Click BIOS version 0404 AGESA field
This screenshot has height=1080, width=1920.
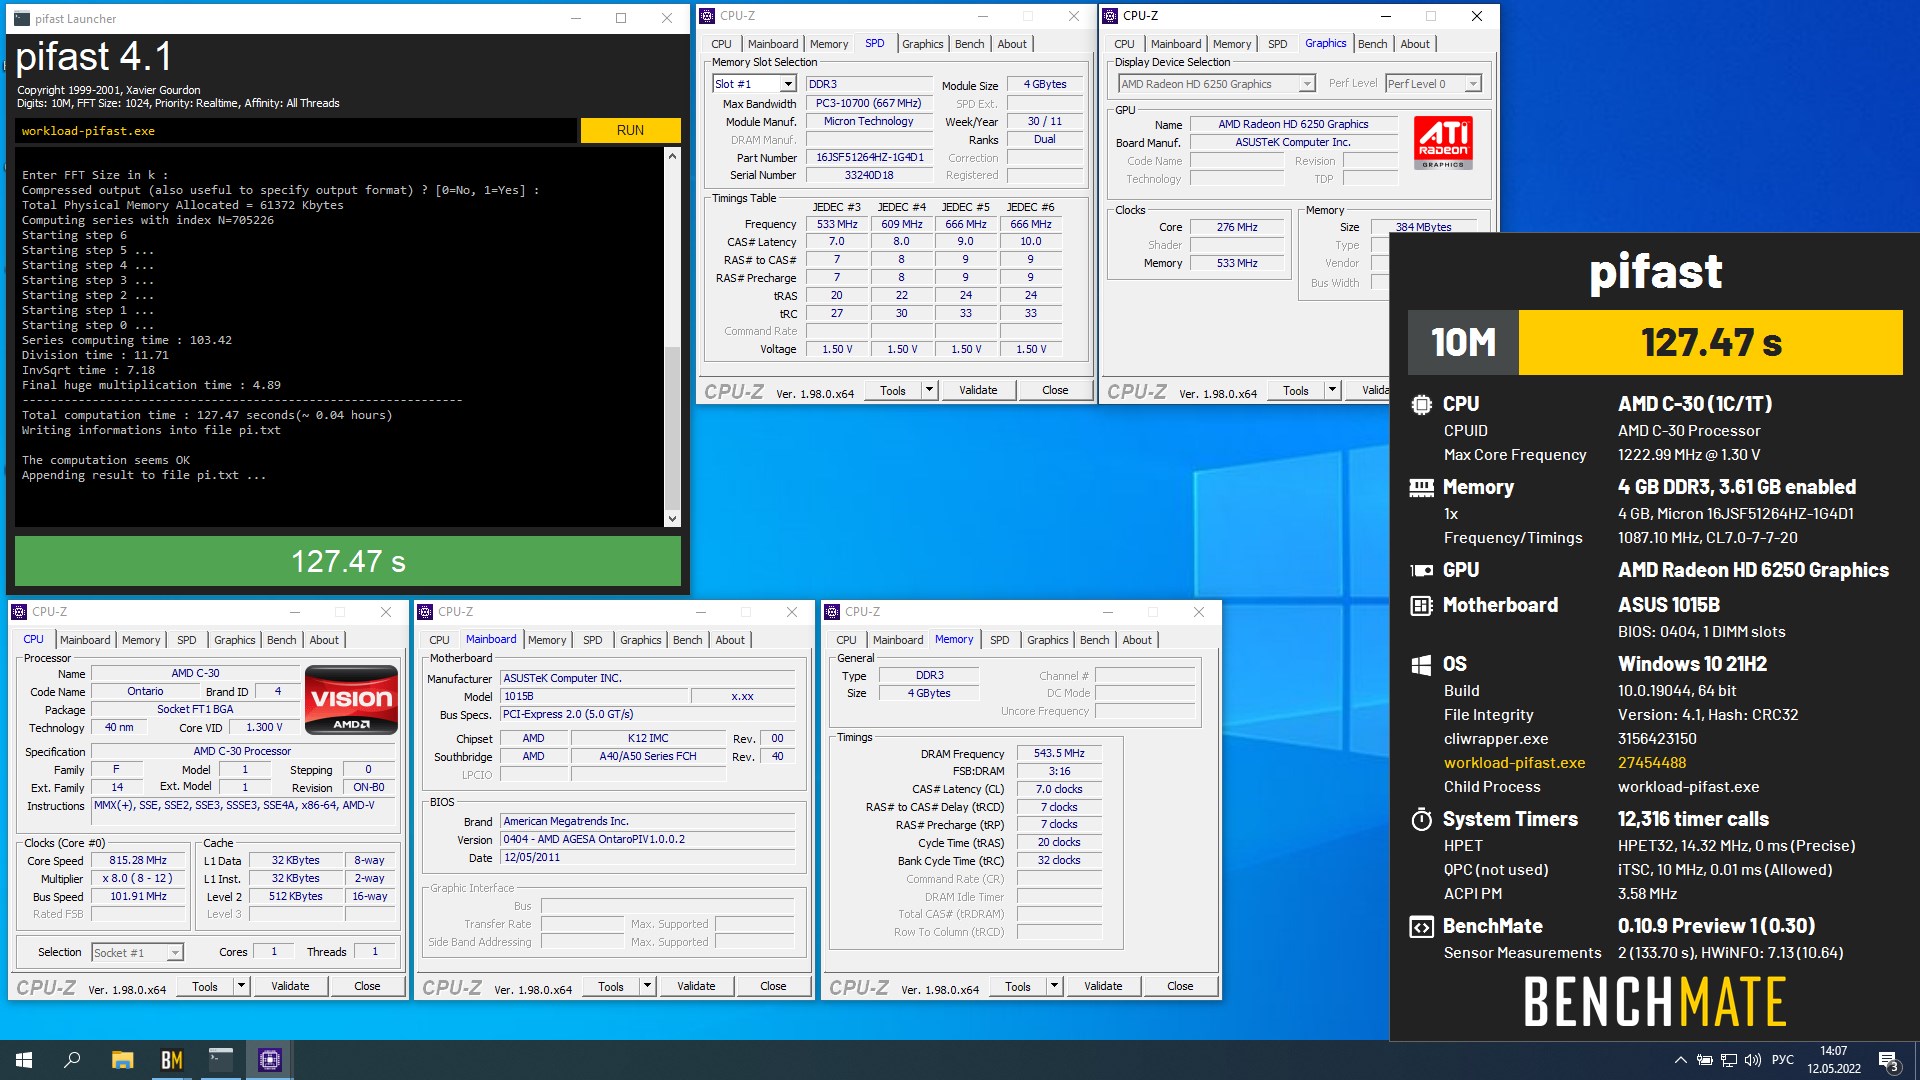click(648, 839)
